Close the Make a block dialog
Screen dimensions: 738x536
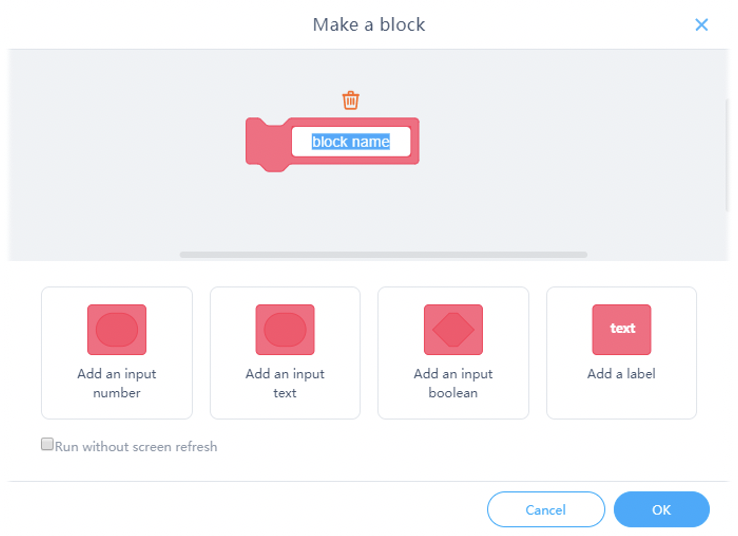(x=701, y=24)
